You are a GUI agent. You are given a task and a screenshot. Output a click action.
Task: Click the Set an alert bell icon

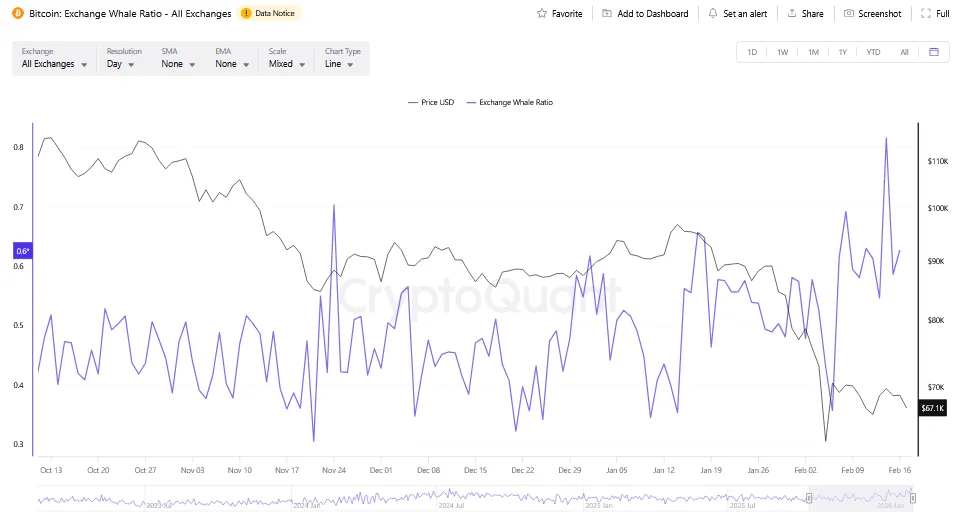pos(713,14)
